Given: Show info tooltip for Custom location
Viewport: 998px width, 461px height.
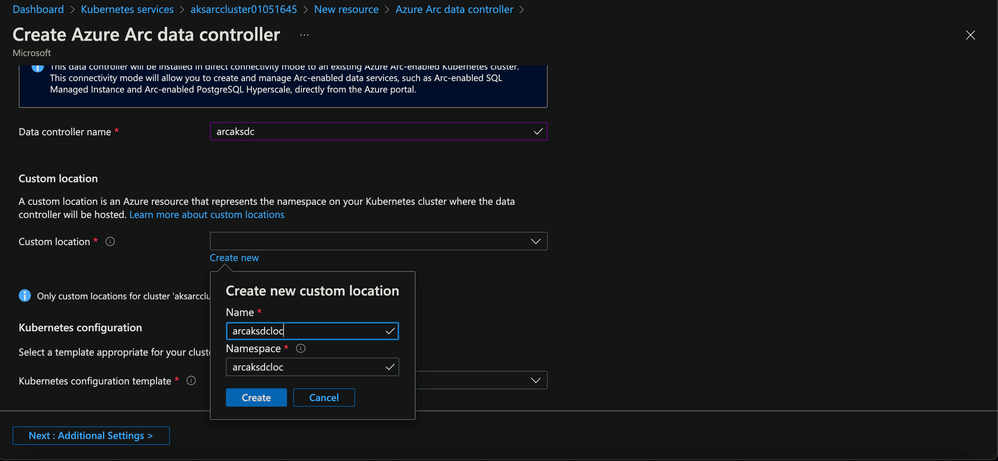Looking at the screenshot, I should click(110, 242).
